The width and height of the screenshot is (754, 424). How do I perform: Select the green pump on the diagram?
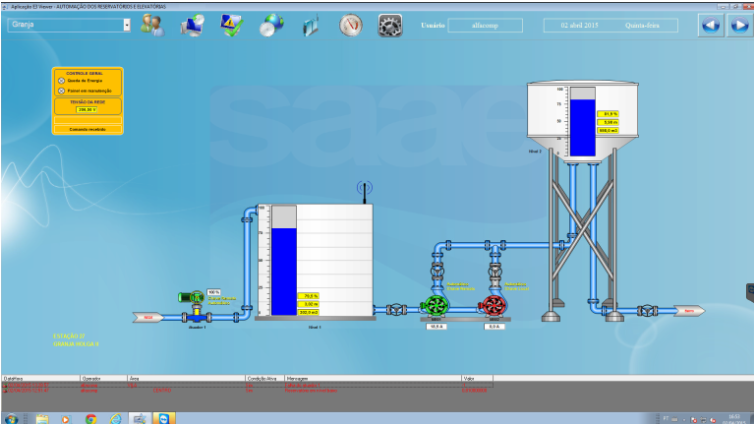[x=435, y=306]
